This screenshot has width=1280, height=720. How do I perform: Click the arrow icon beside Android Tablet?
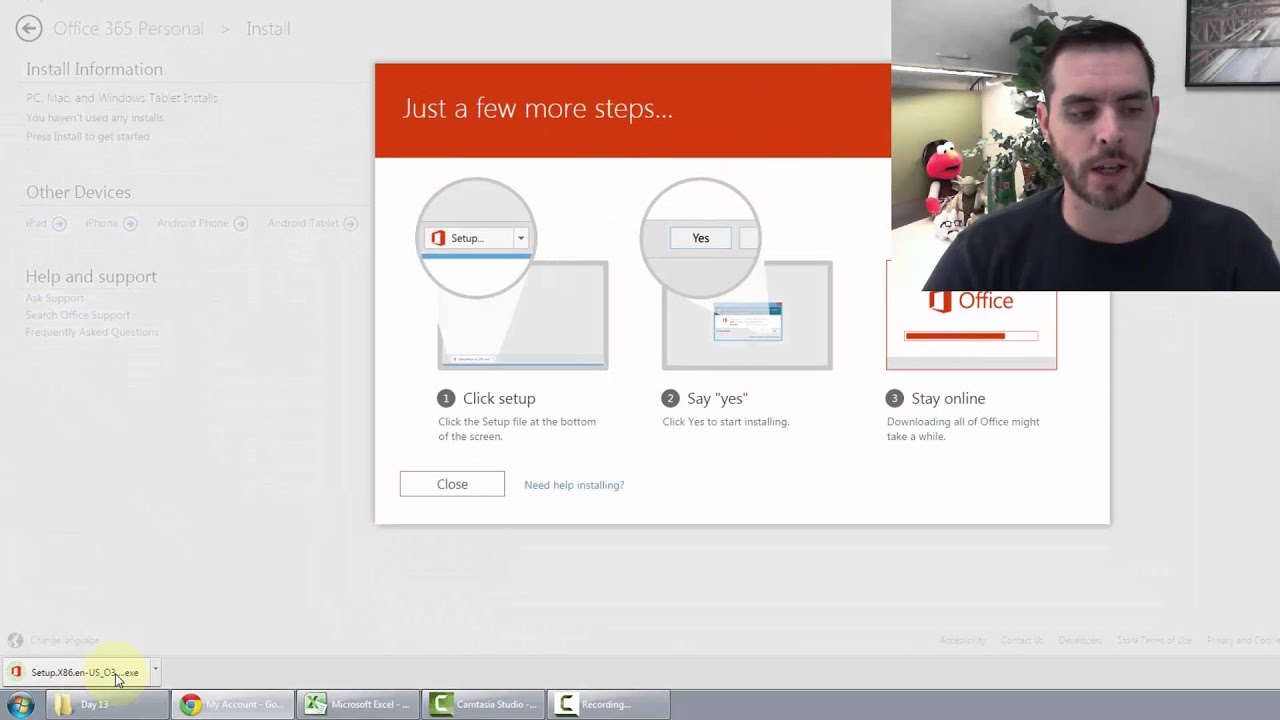click(x=350, y=224)
